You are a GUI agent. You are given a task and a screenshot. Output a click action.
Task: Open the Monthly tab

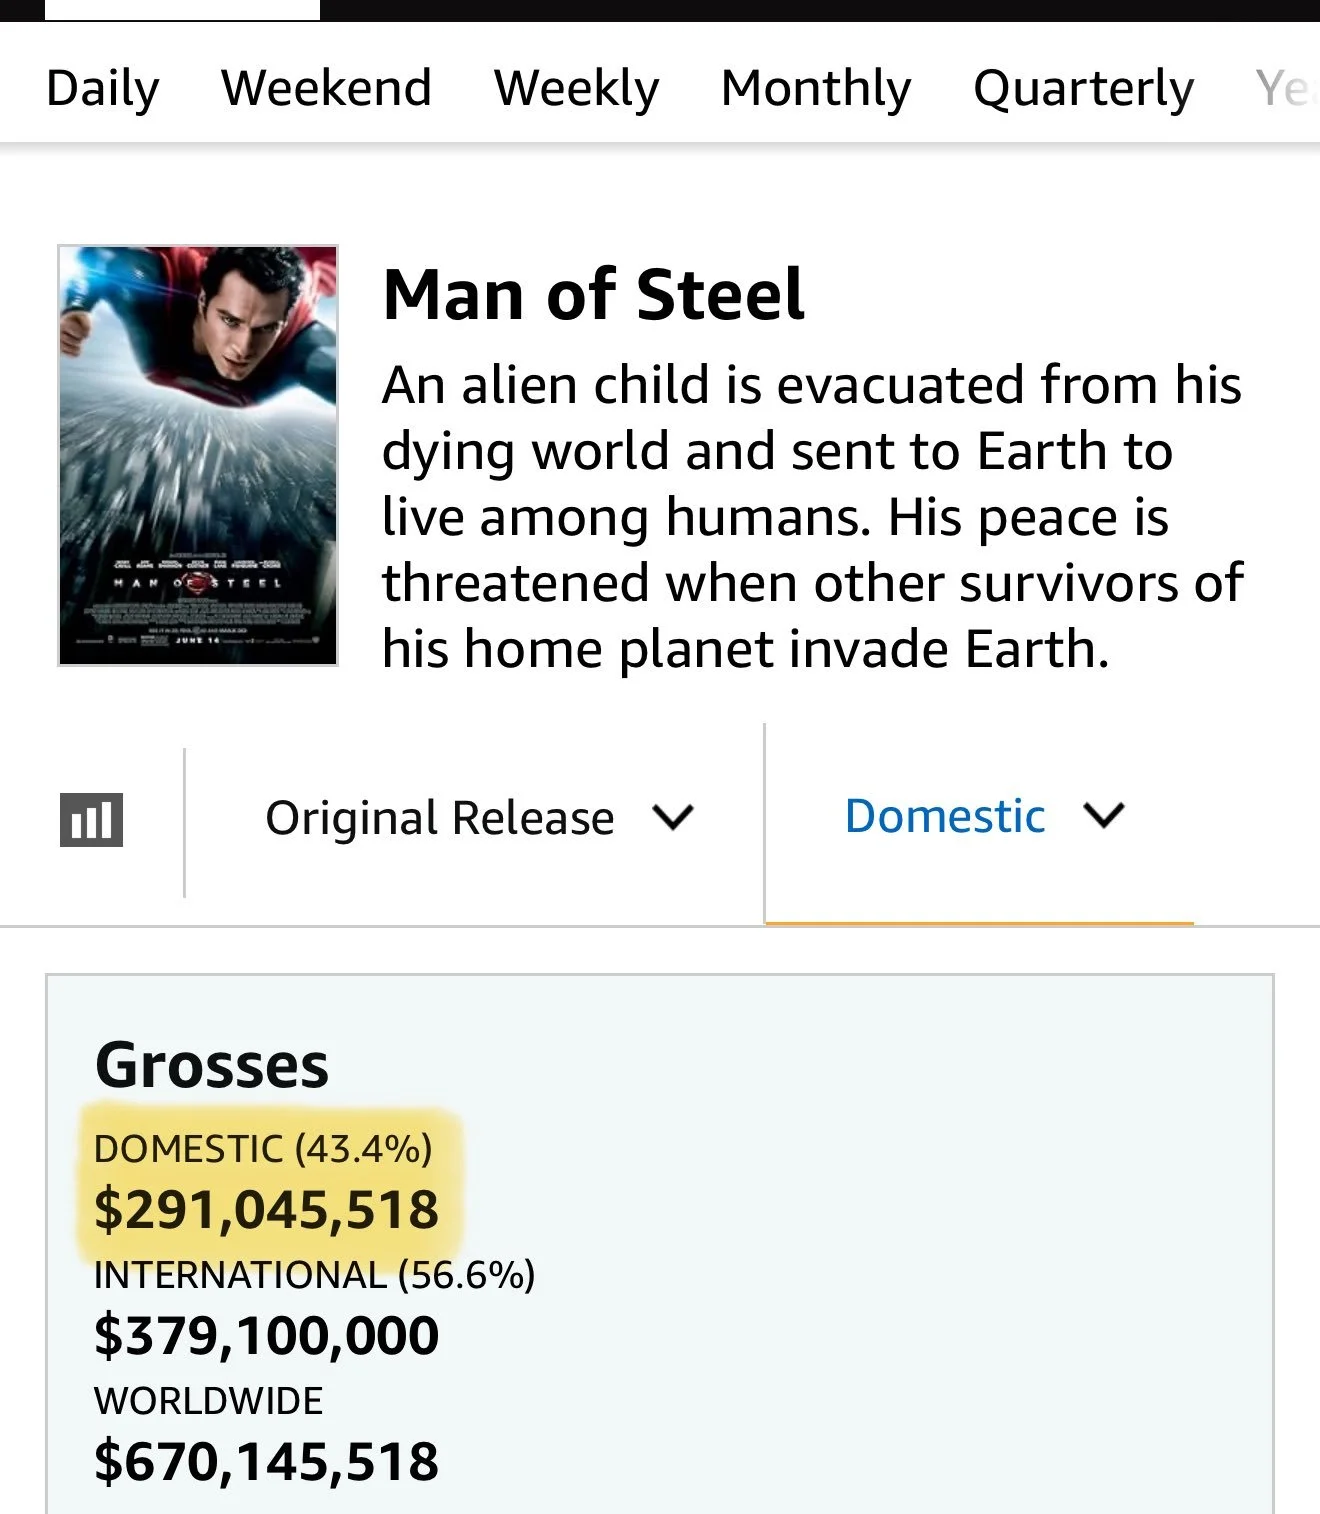click(x=816, y=88)
